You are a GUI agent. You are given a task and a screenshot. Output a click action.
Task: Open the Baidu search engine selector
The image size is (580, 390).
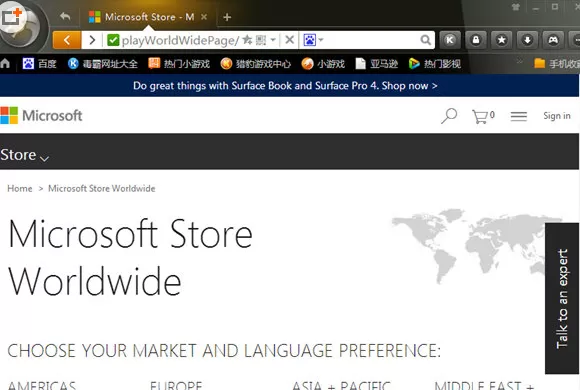[x=313, y=40]
